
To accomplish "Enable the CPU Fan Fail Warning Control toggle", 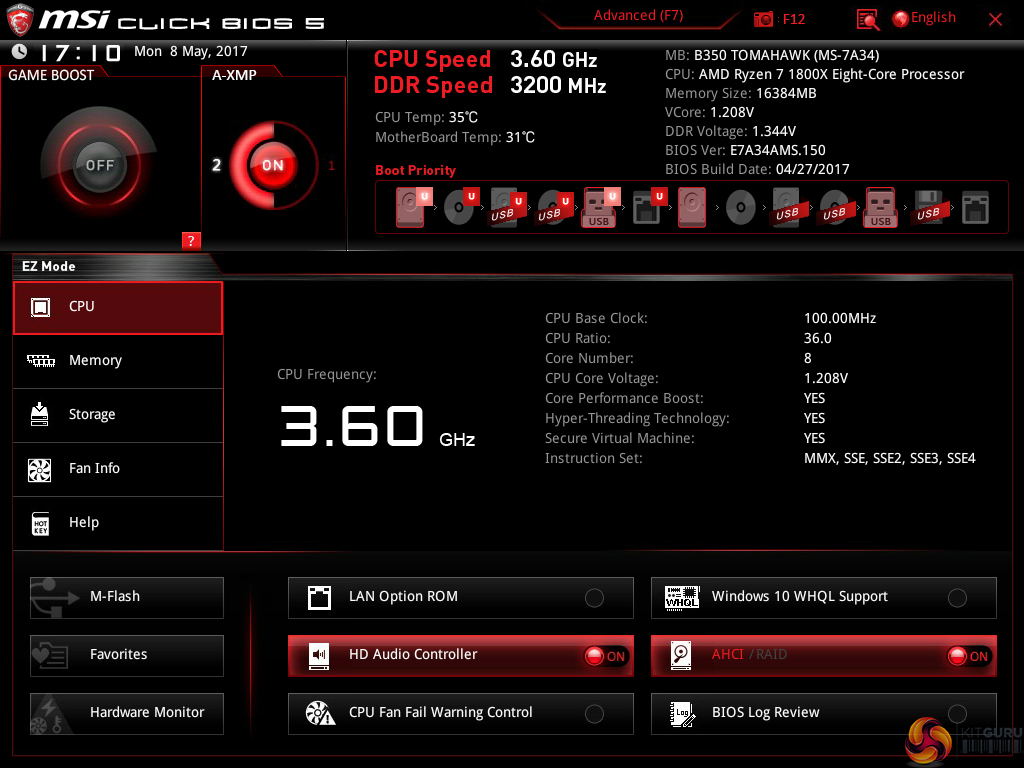I will [594, 714].
